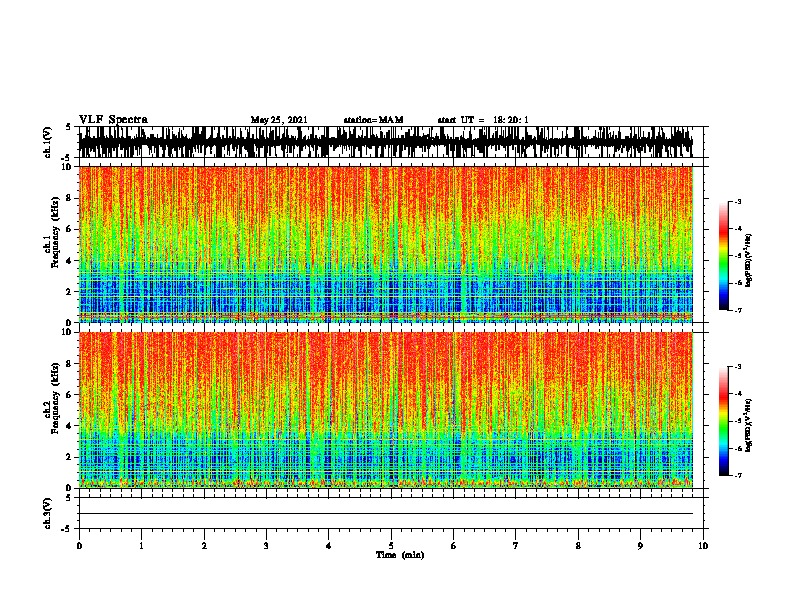Click time axis tick label "1"

pos(141,546)
